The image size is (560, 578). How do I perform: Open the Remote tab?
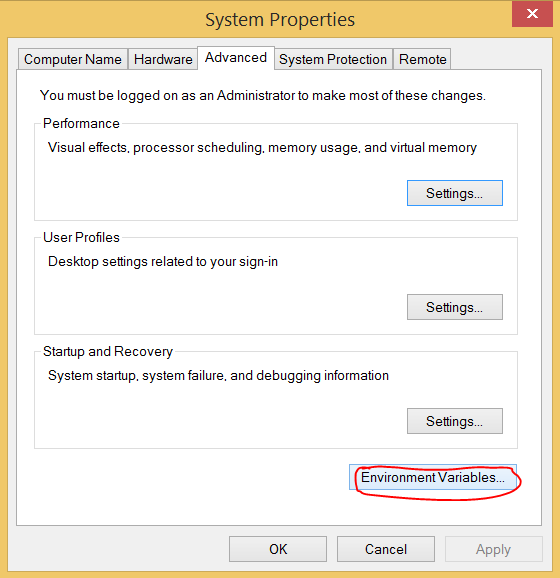[422, 59]
